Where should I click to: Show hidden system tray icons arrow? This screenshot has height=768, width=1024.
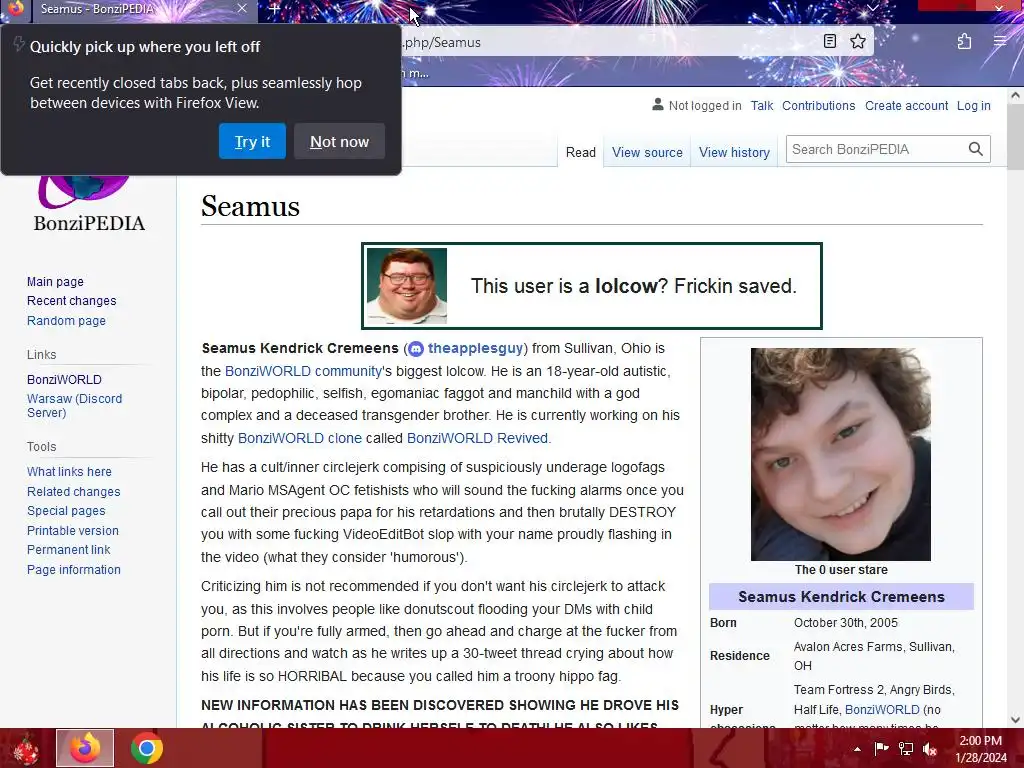[x=857, y=749]
